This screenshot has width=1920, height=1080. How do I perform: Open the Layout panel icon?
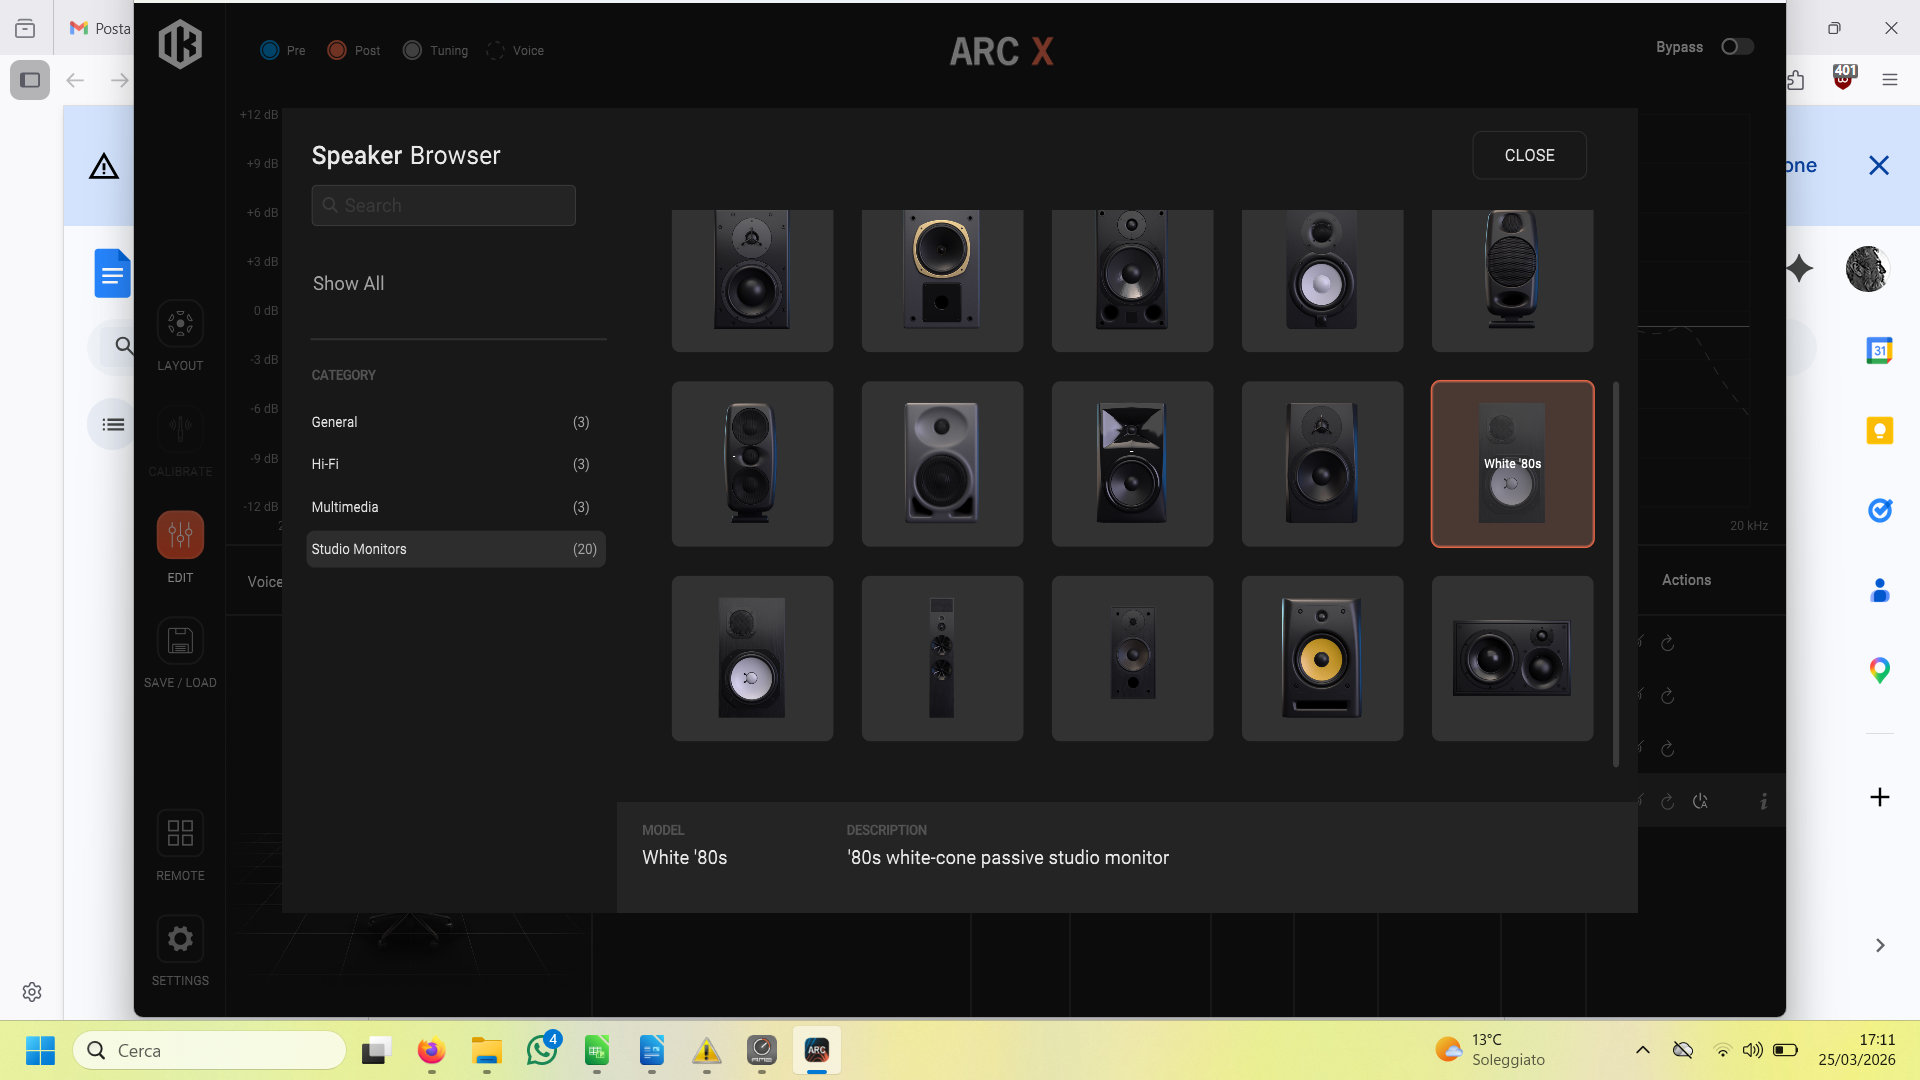(x=180, y=324)
